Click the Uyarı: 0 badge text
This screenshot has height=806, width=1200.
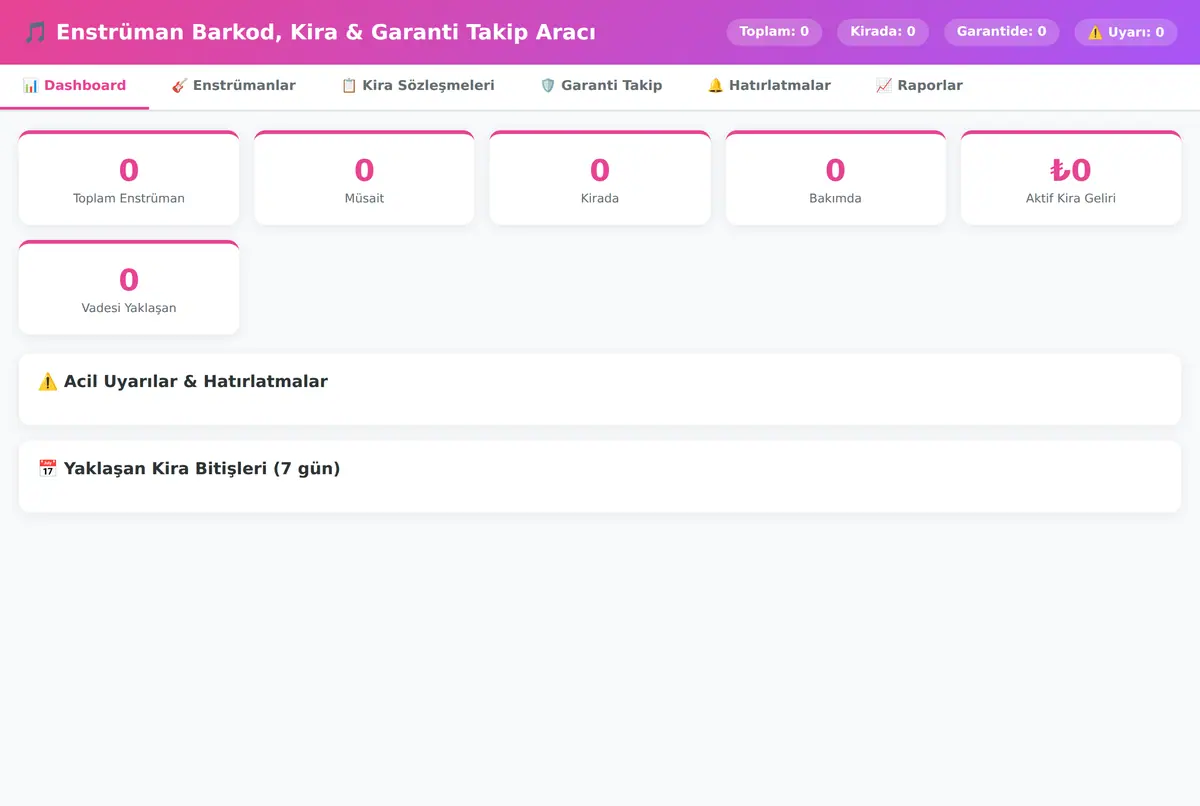(x=1136, y=32)
